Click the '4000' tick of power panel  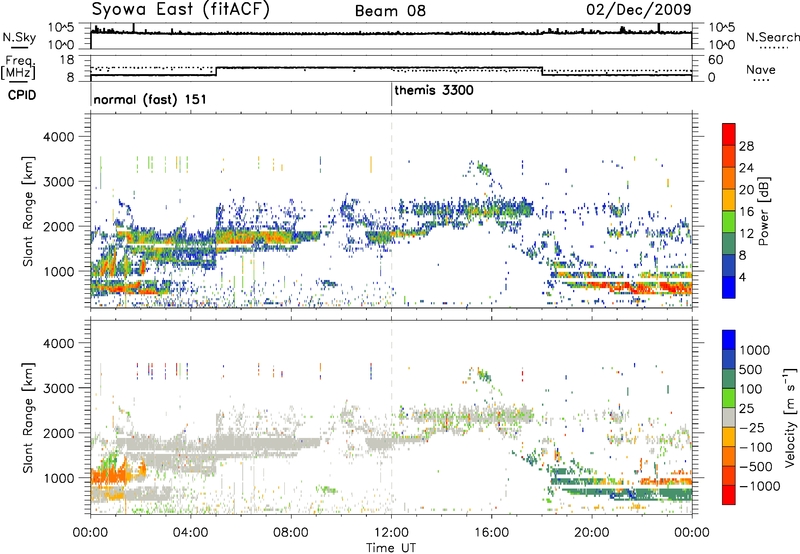pos(58,137)
